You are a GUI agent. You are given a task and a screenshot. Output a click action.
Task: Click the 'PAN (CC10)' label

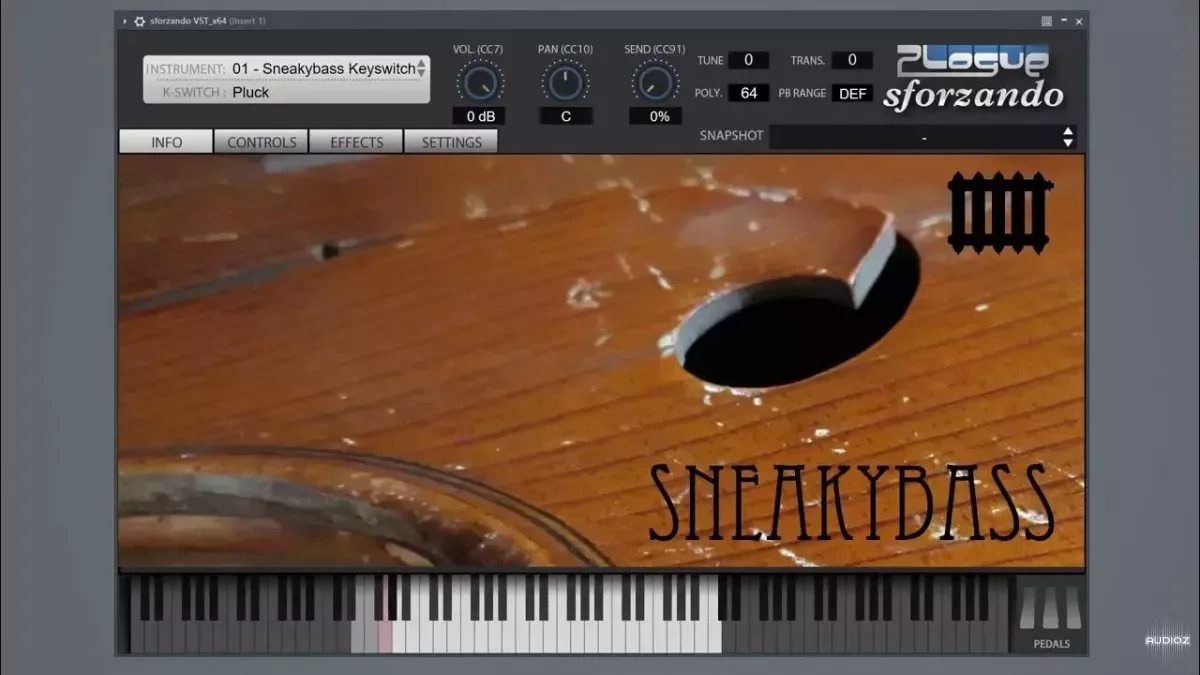[x=566, y=49]
